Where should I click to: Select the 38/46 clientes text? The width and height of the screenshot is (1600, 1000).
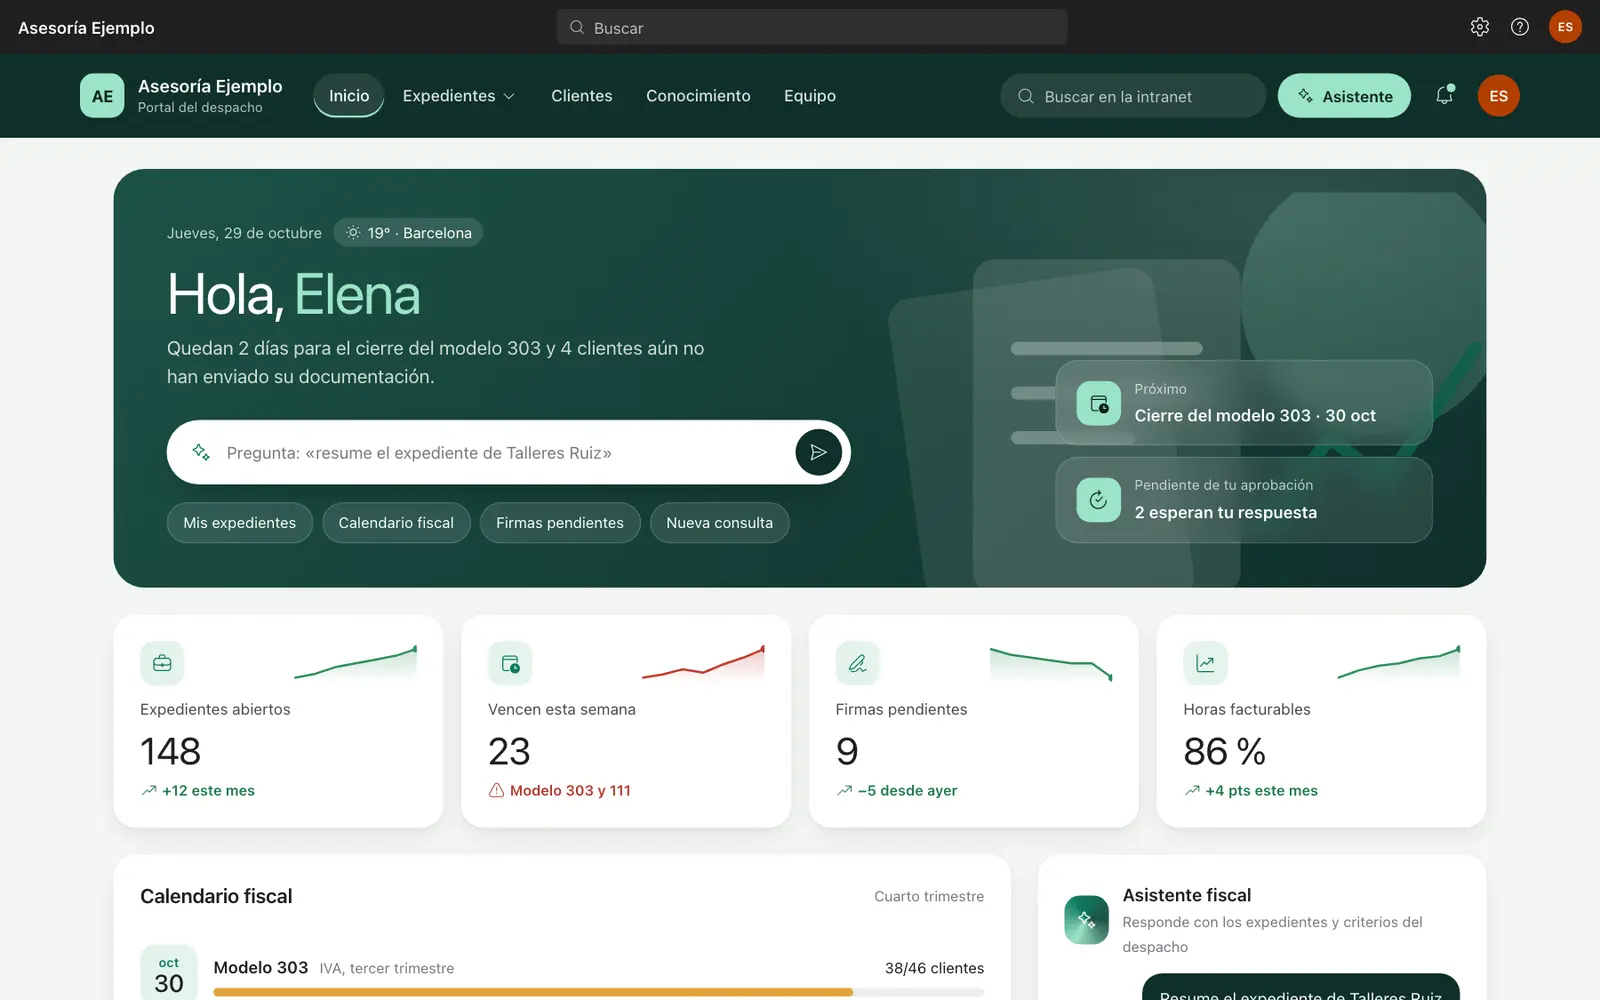pos(934,968)
